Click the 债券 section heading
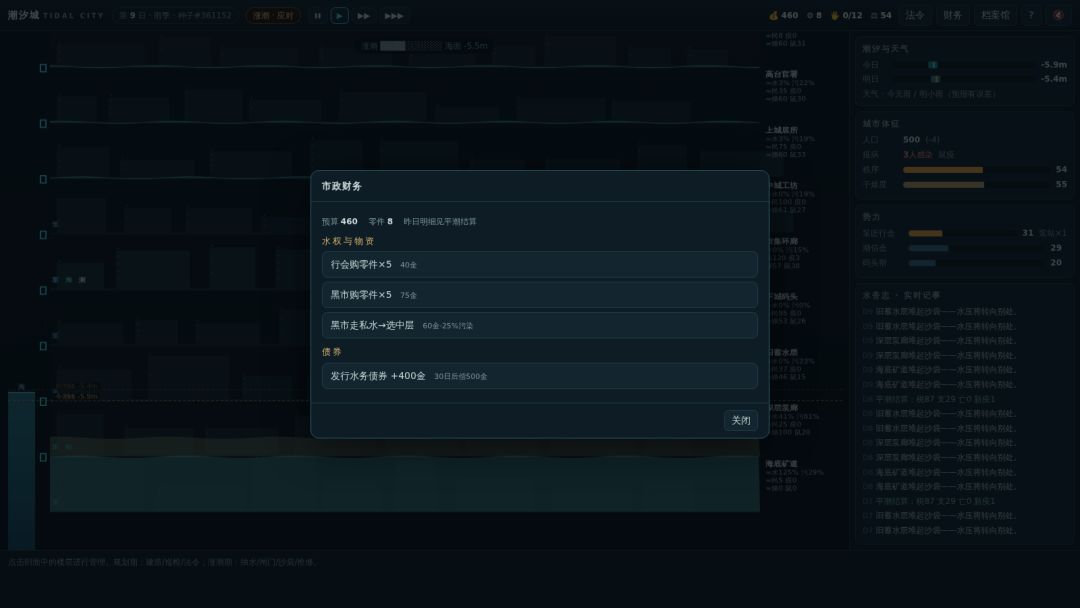1080x608 pixels. click(x=331, y=352)
